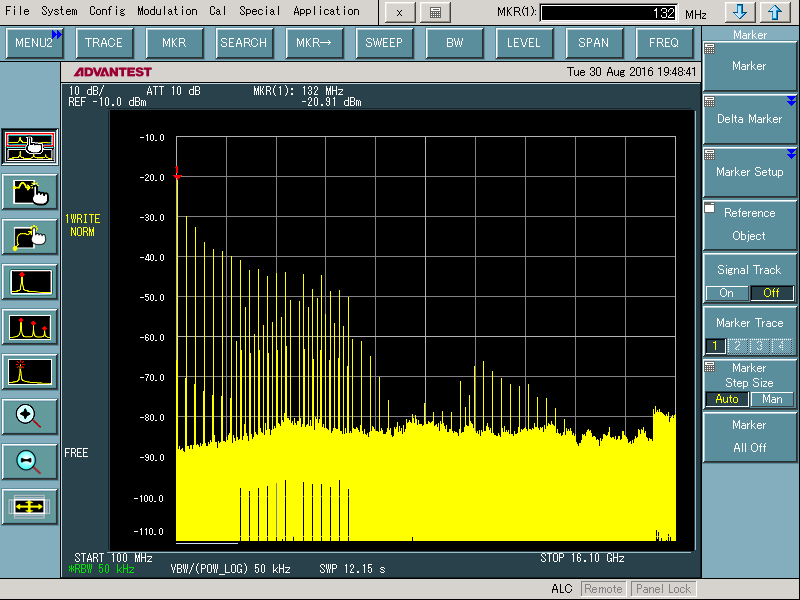Open the Marker Setup softkey
Screen dimensions: 800x600
[749, 172]
